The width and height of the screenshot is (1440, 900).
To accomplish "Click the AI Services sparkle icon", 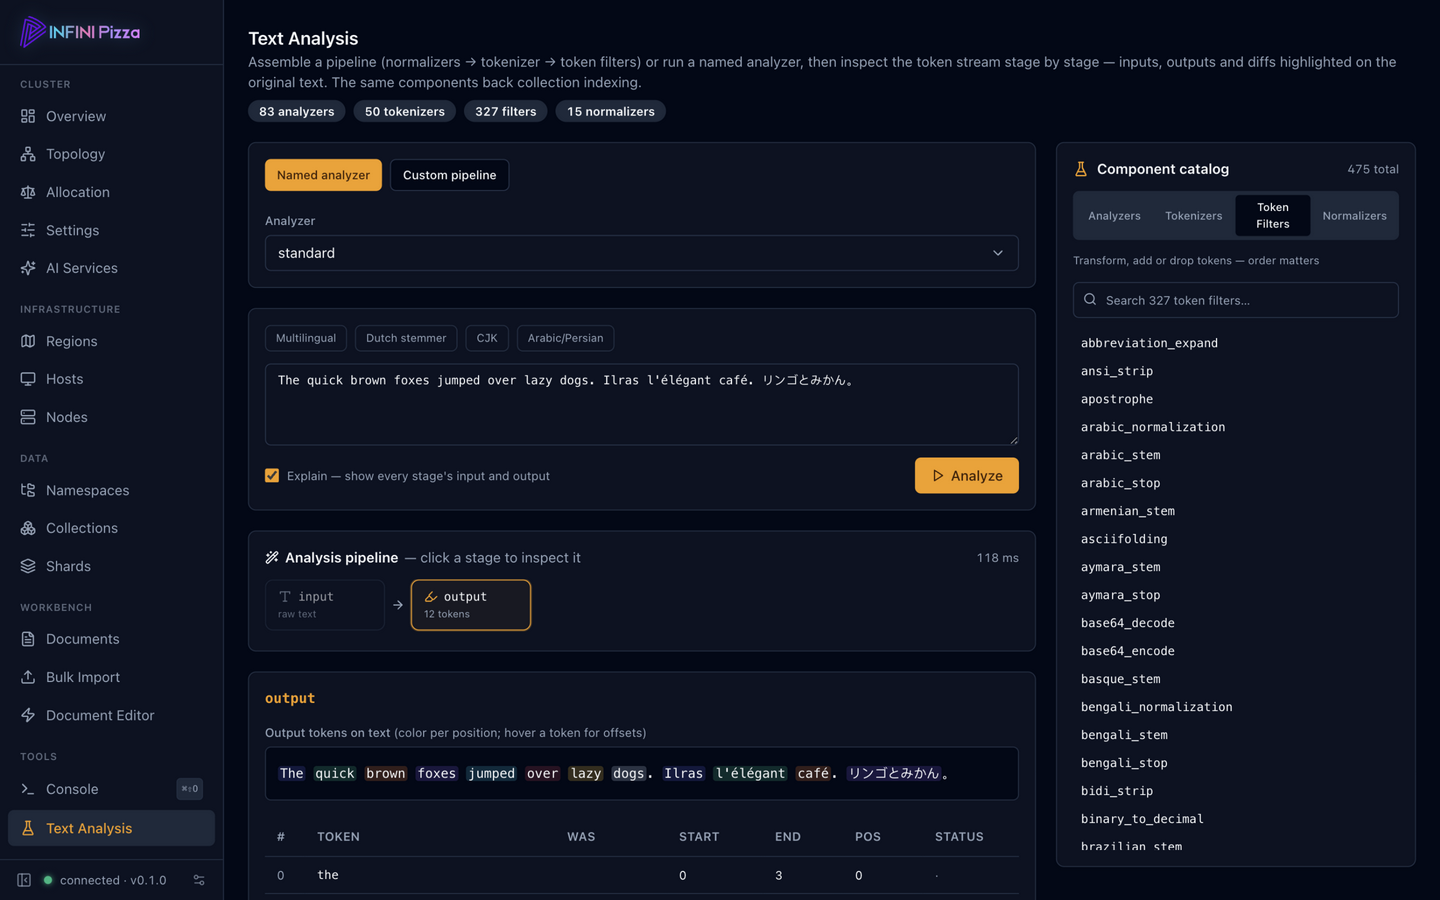I will click(28, 268).
